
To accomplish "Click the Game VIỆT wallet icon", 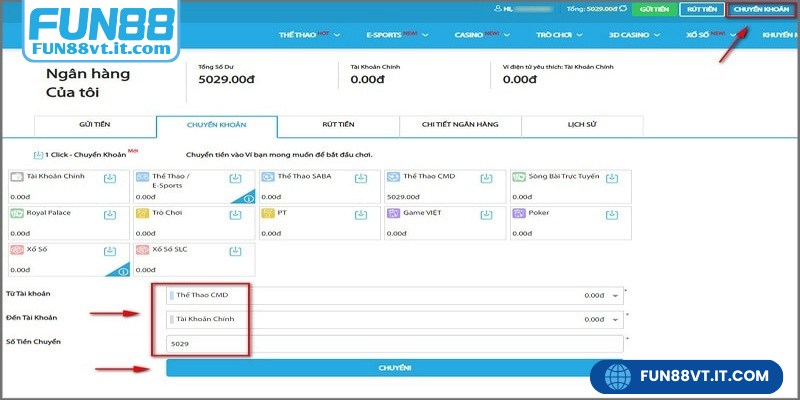I will click(x=393, y=213).
